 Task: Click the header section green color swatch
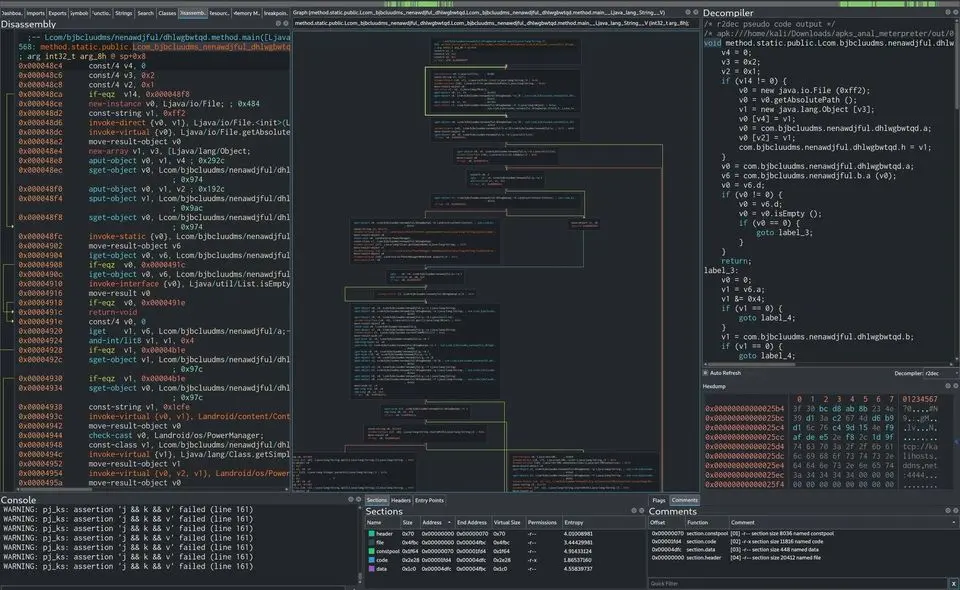tap(371, 534)
